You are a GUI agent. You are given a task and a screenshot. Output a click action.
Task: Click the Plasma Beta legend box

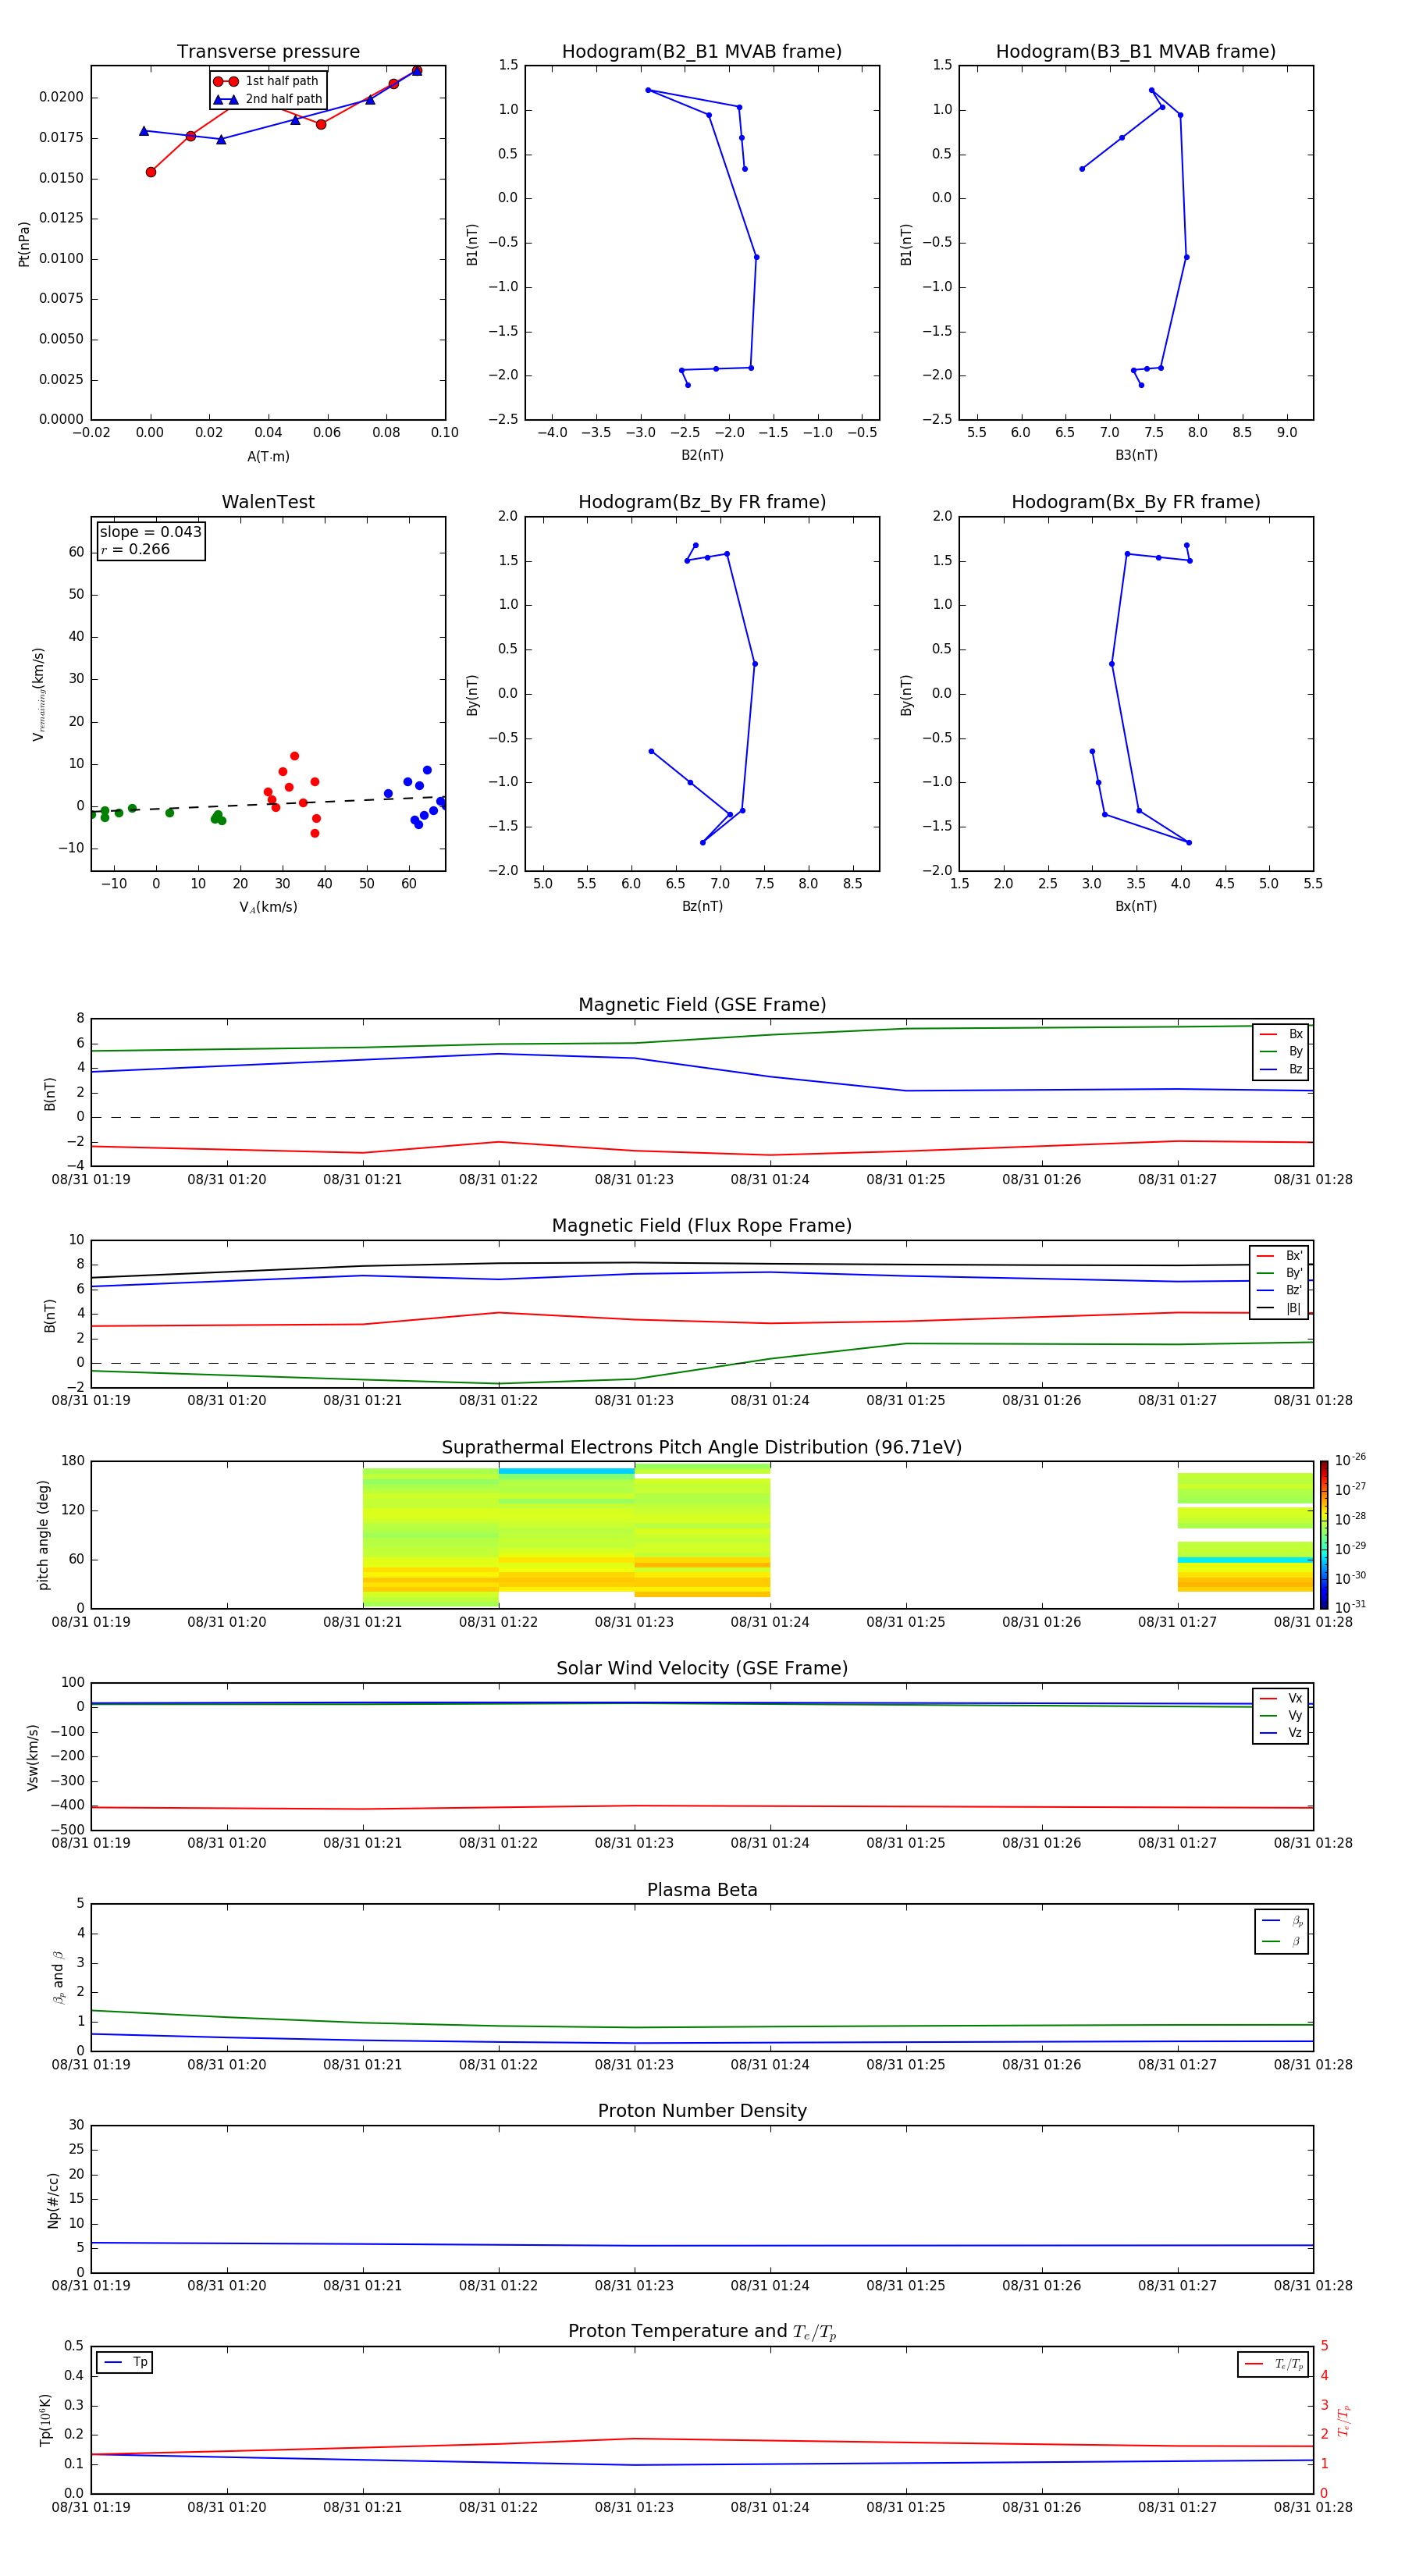coord(1281,1931)
